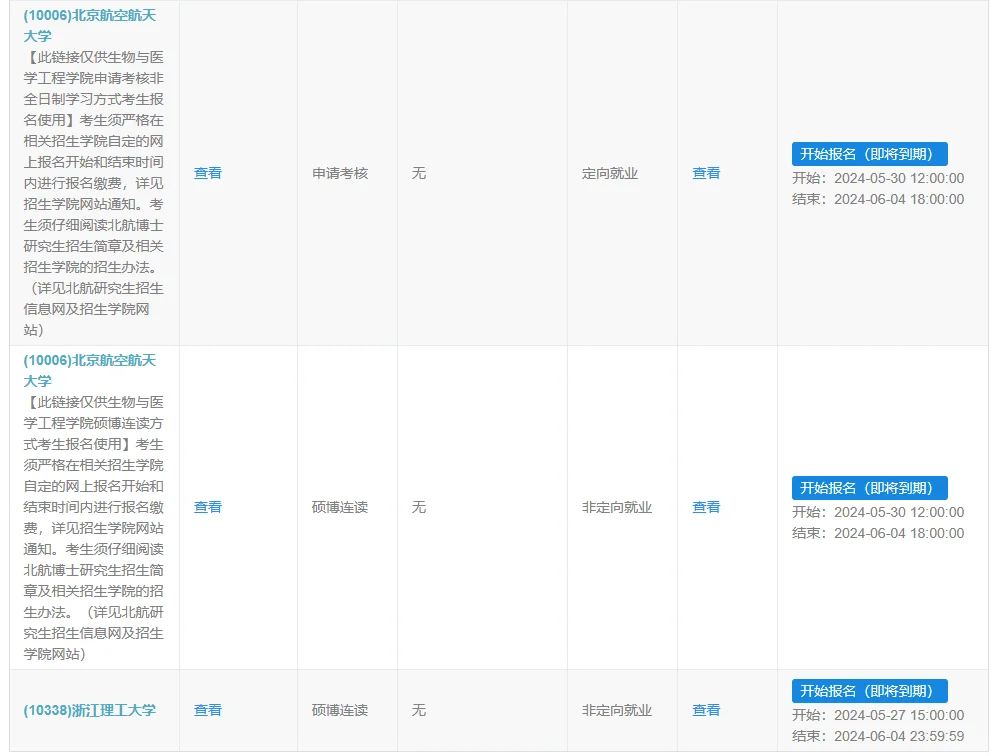Click 开始报名 button in 浙江理工大学 row
This screenshot has height=756, width=991.
[870, 691]
